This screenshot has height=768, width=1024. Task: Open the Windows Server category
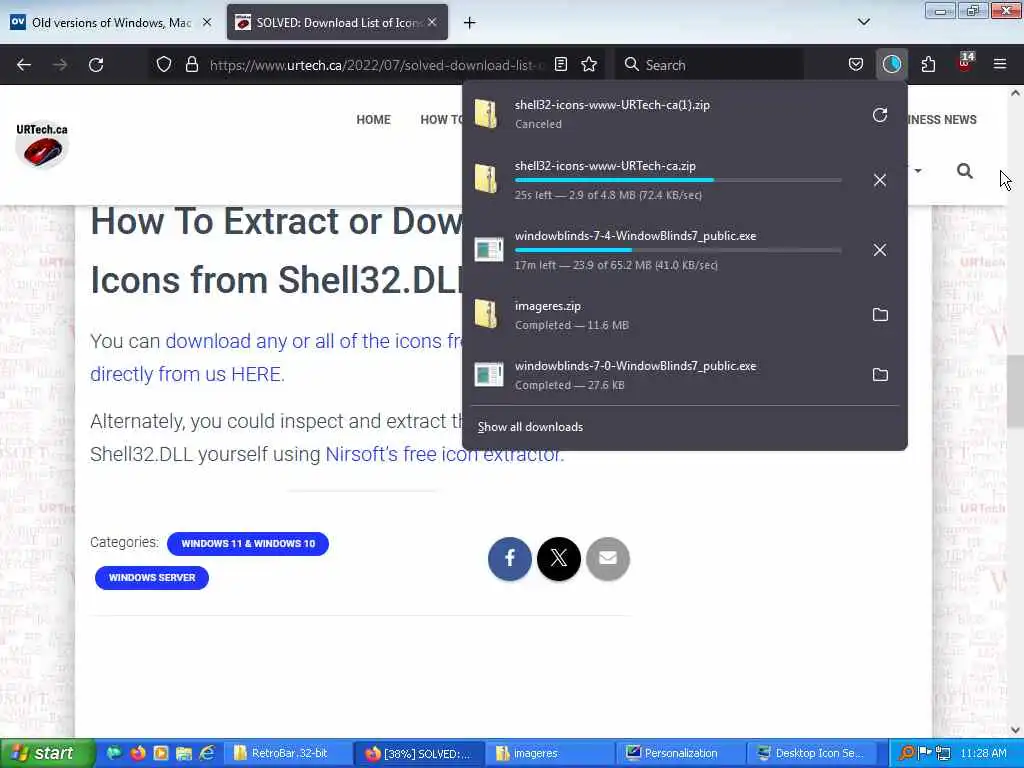pos(152,578)
